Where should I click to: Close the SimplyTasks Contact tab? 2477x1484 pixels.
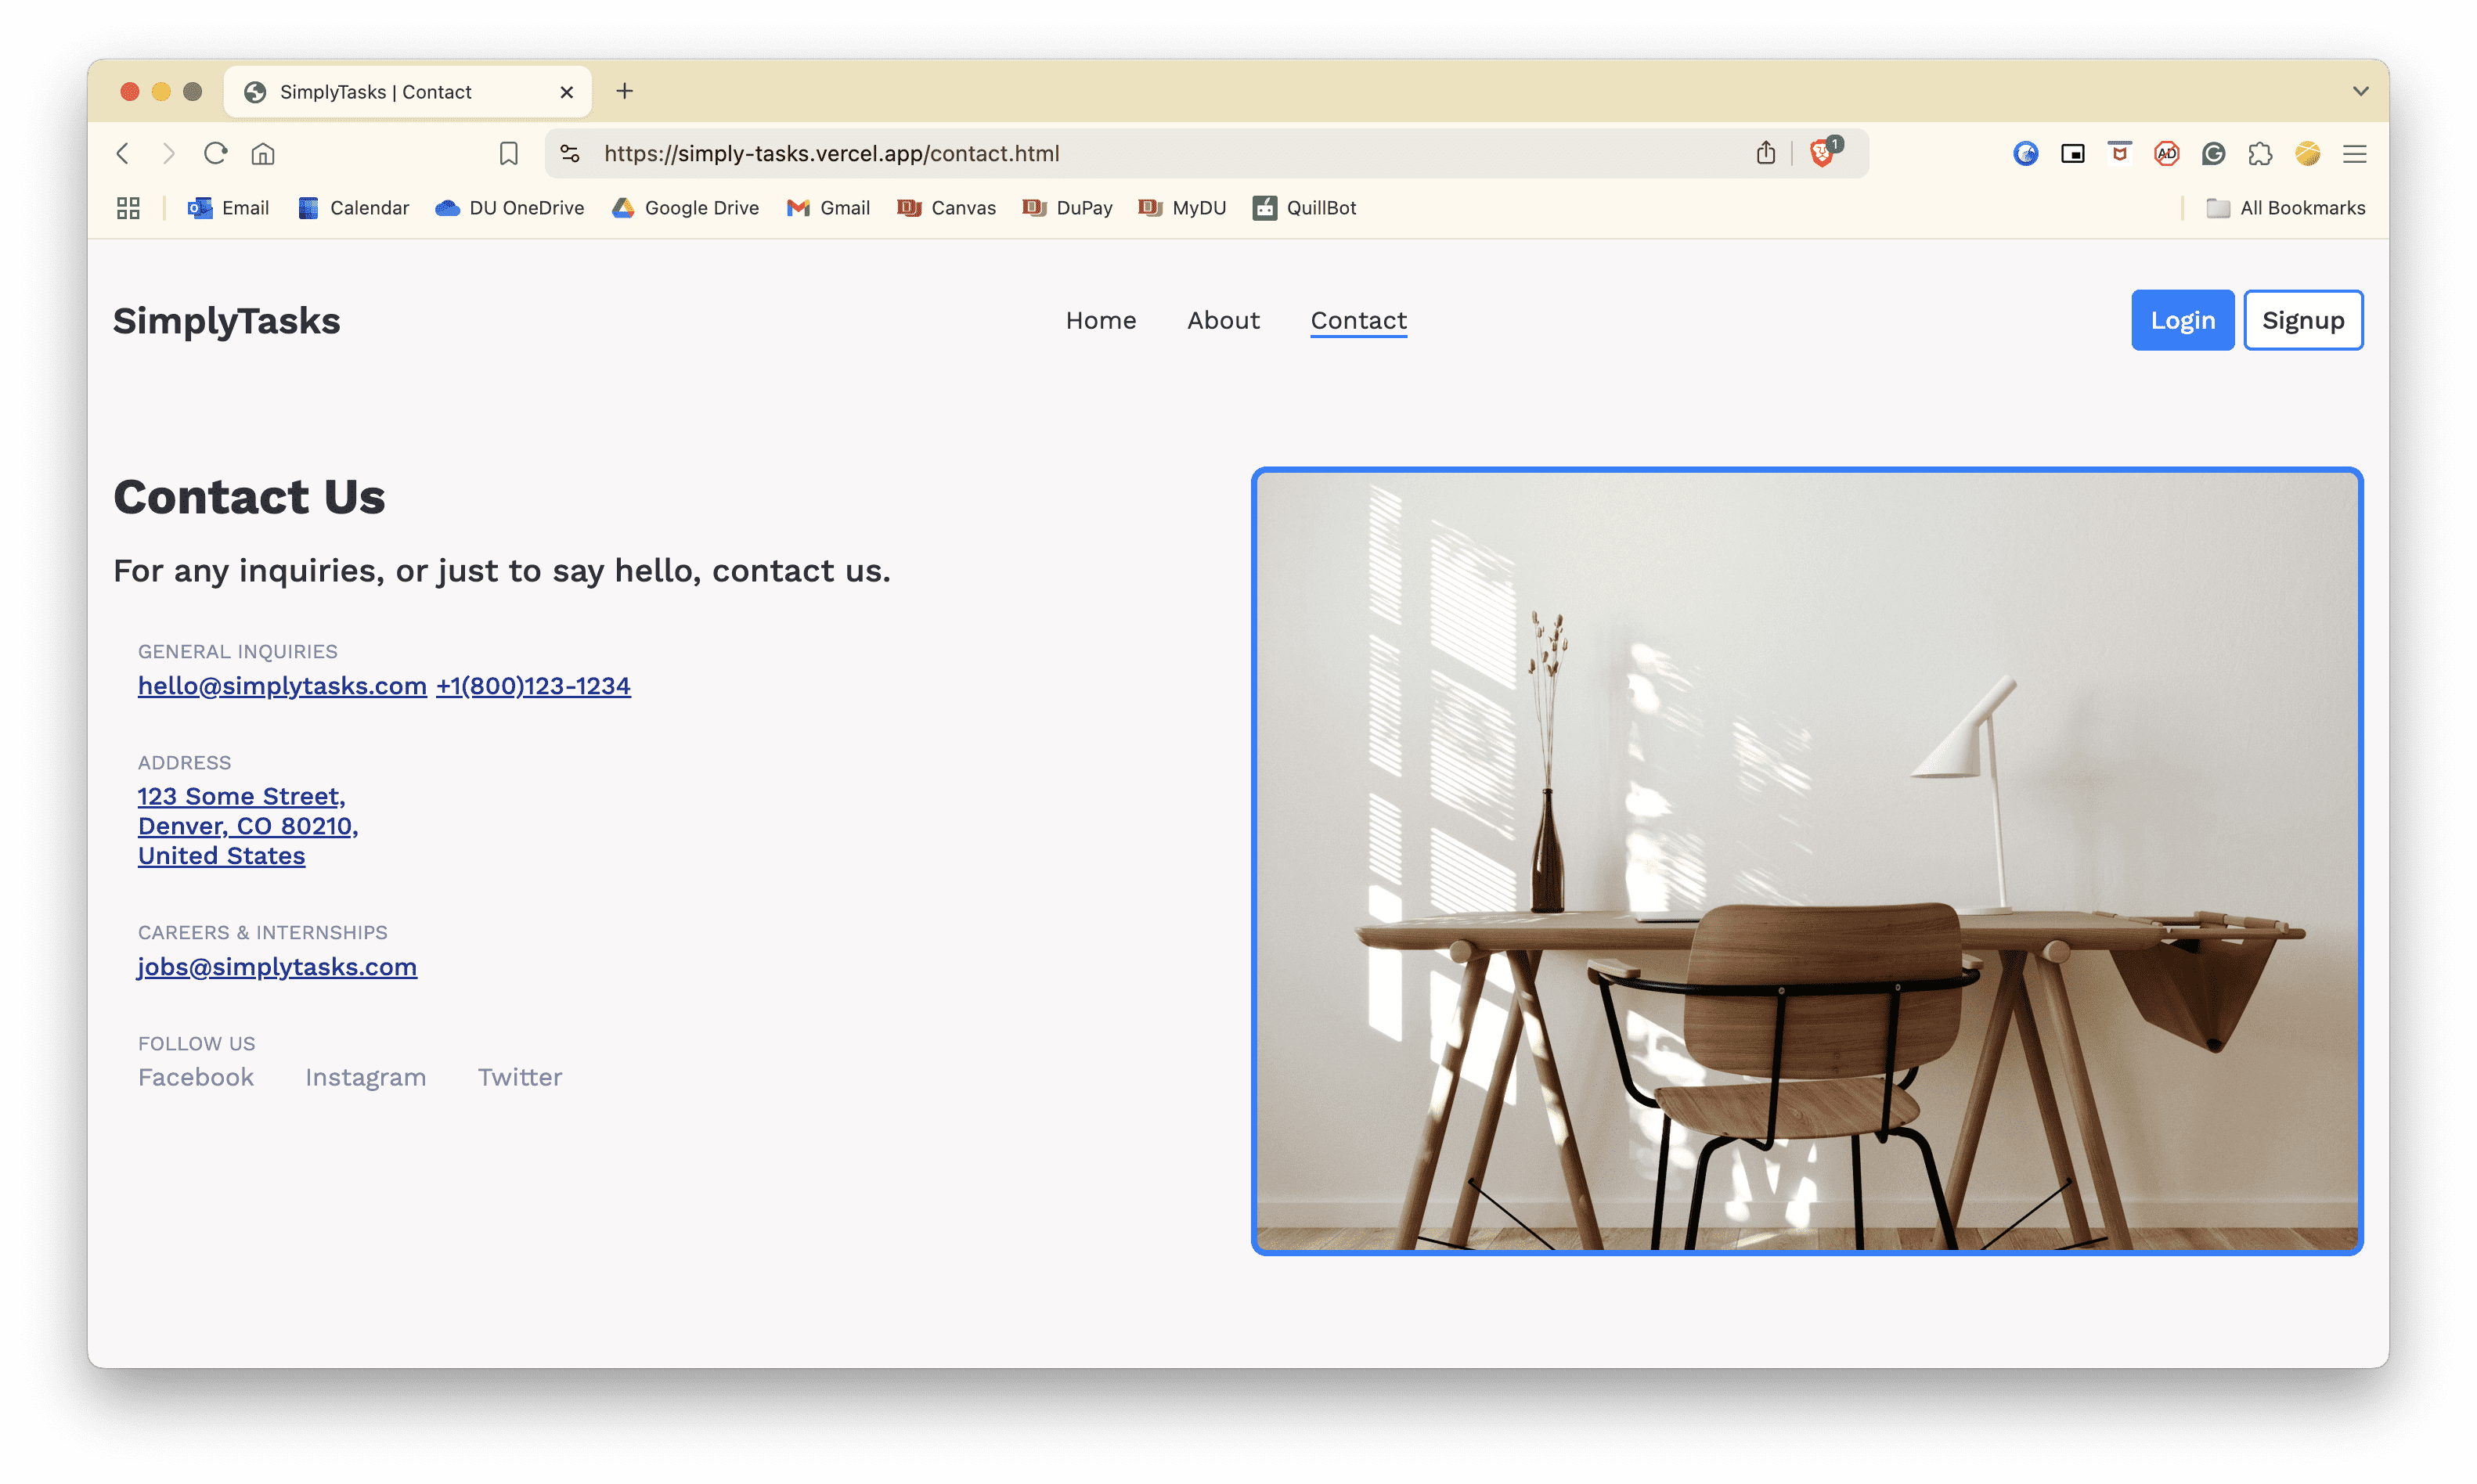[566, 92]
